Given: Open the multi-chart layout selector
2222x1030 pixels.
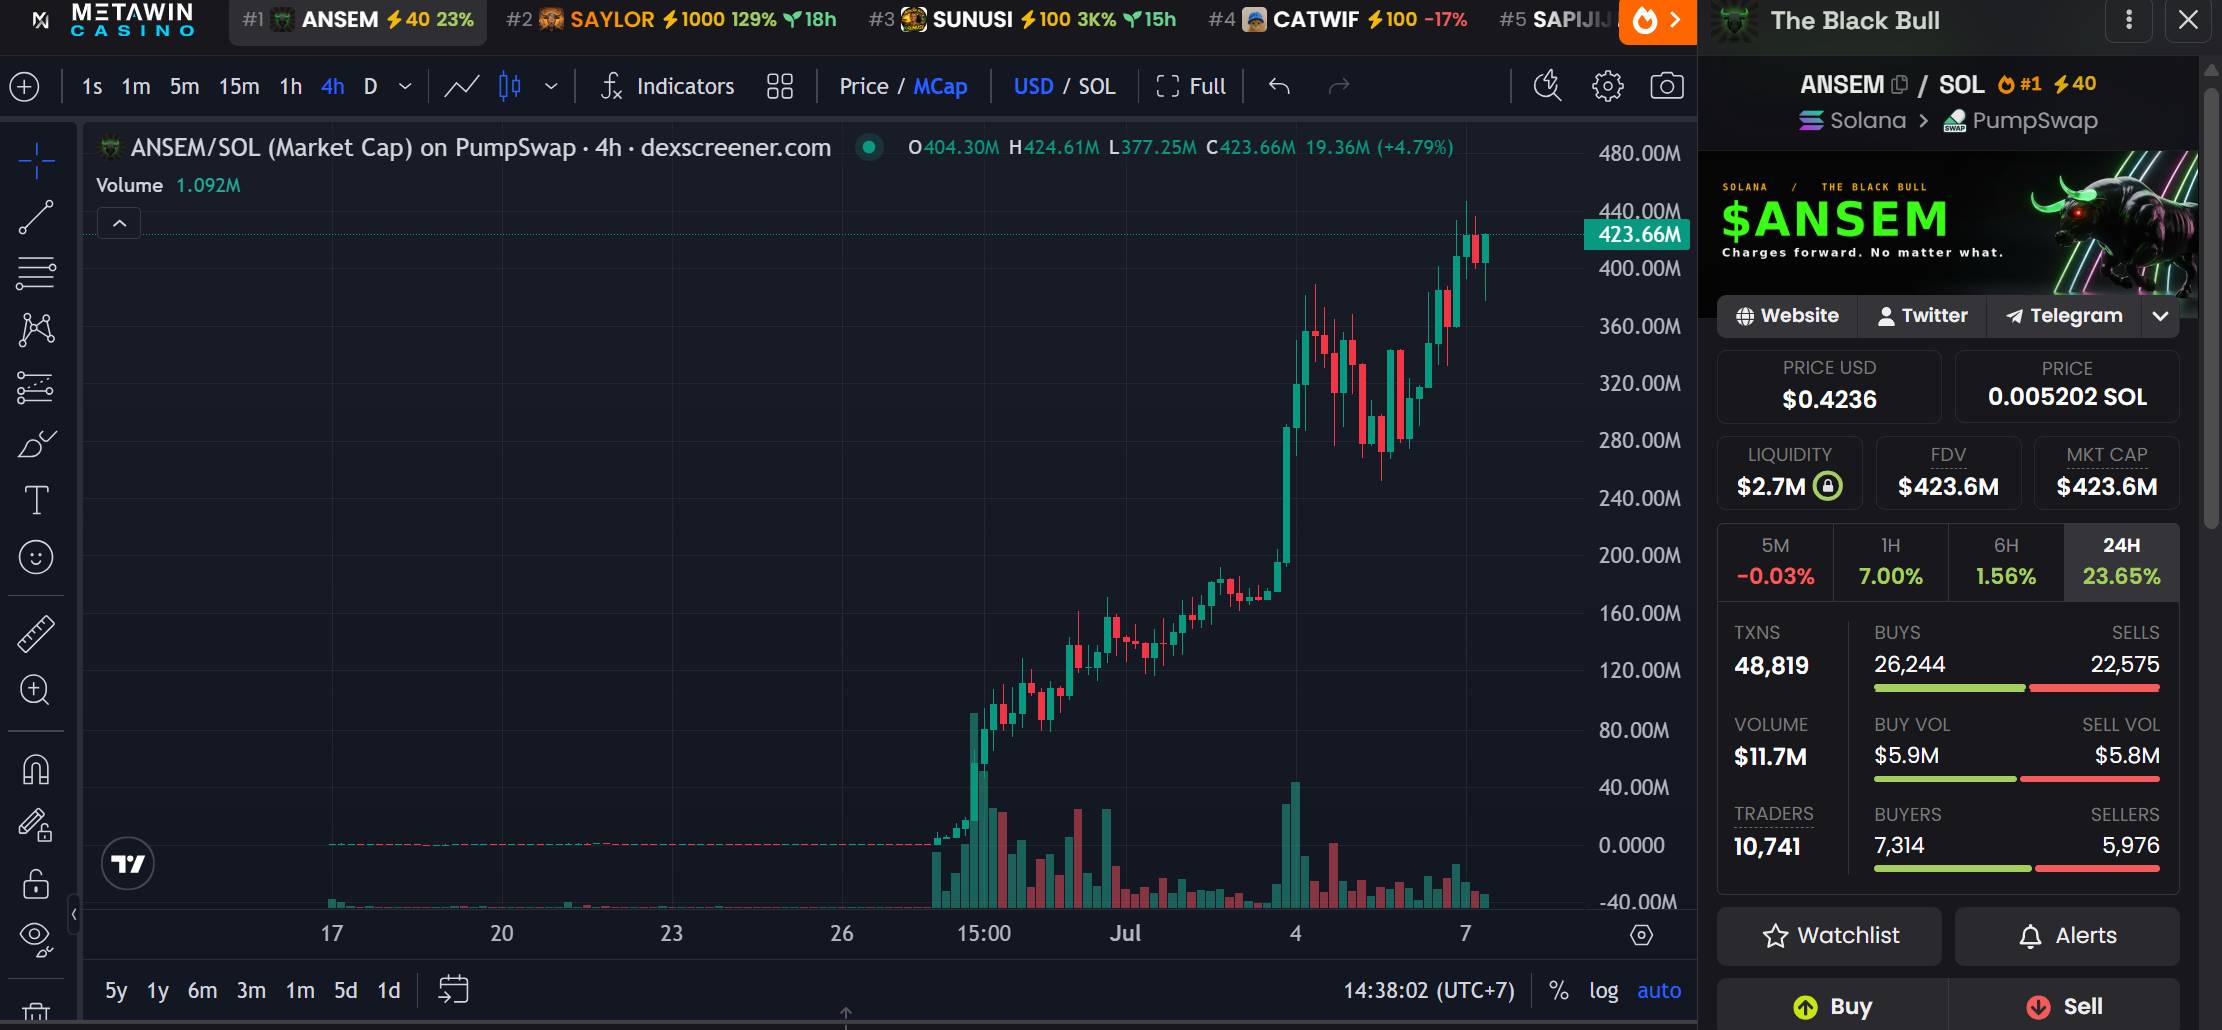Looking at the screenshot, I should coord(780,87).
